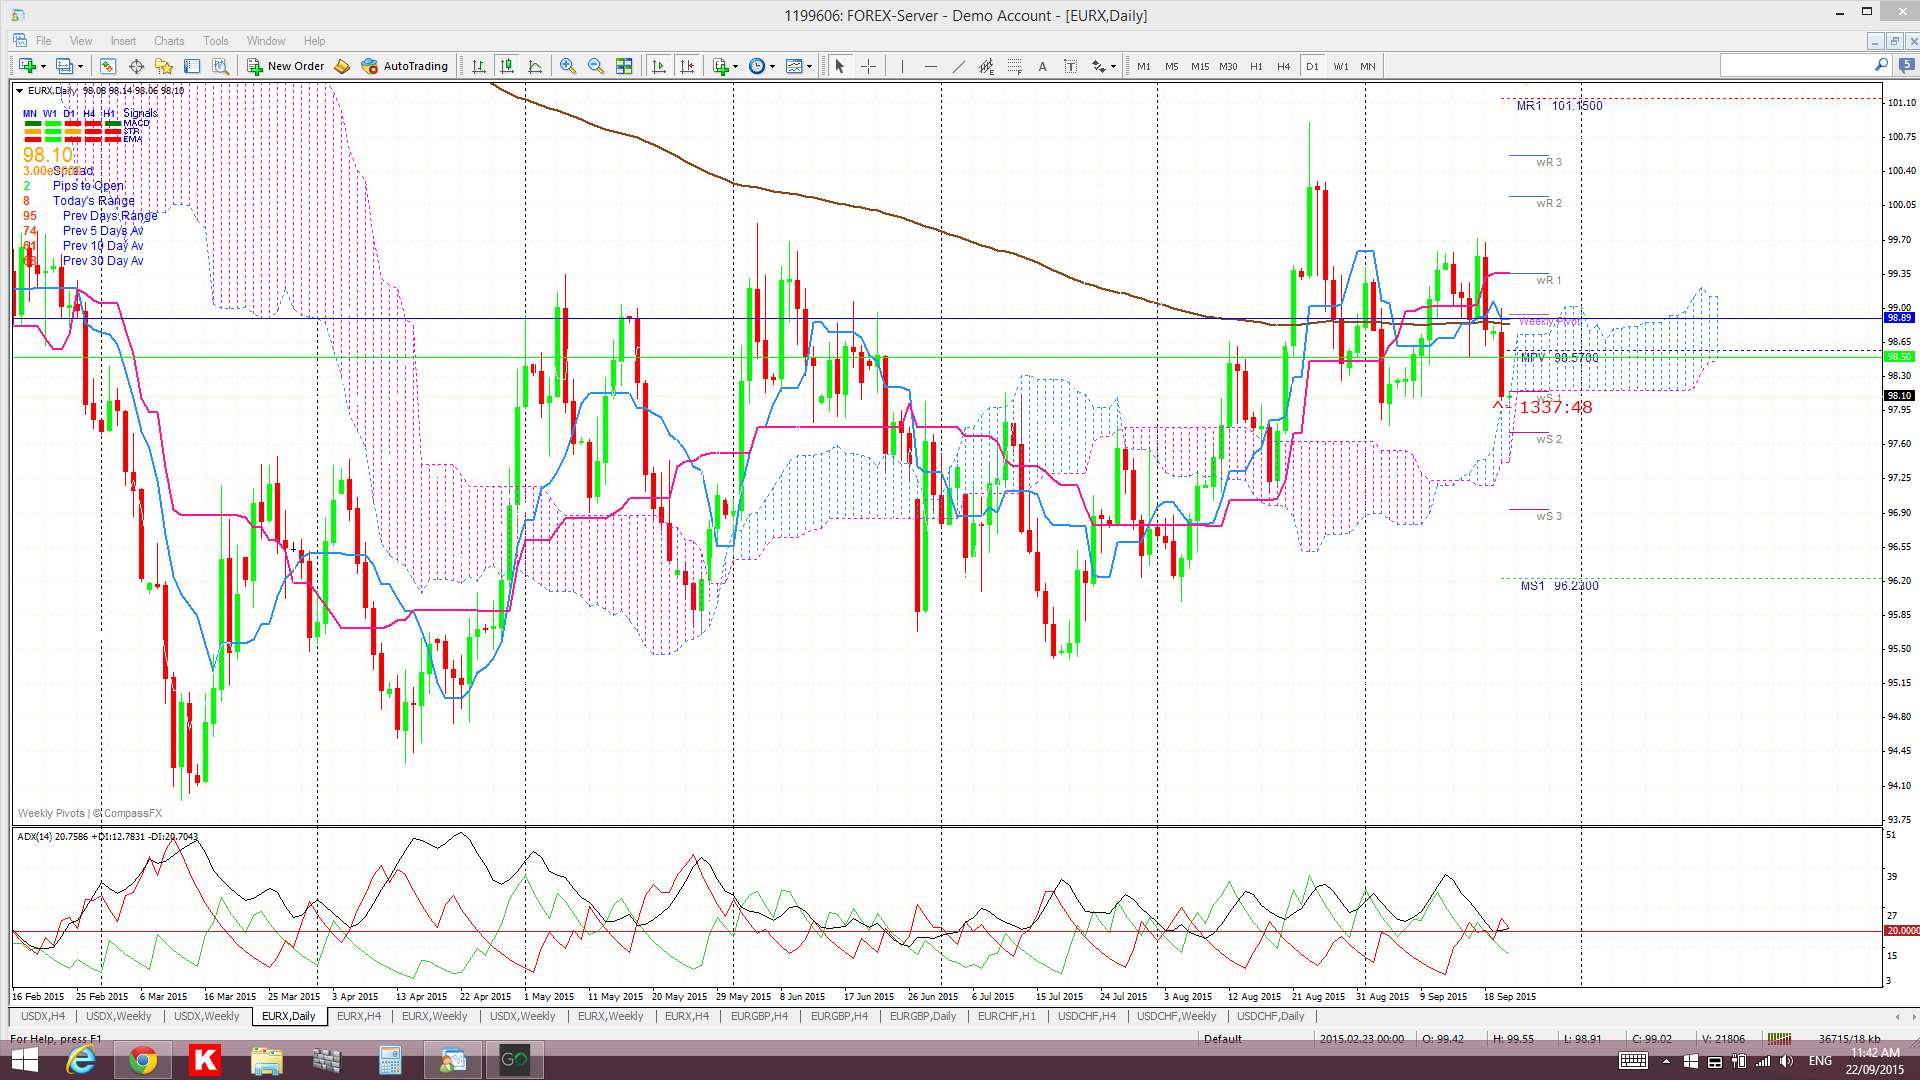Toggle the Terminal panel icon
This screenshot has height=1080, width=1920.
pos(192,66)
